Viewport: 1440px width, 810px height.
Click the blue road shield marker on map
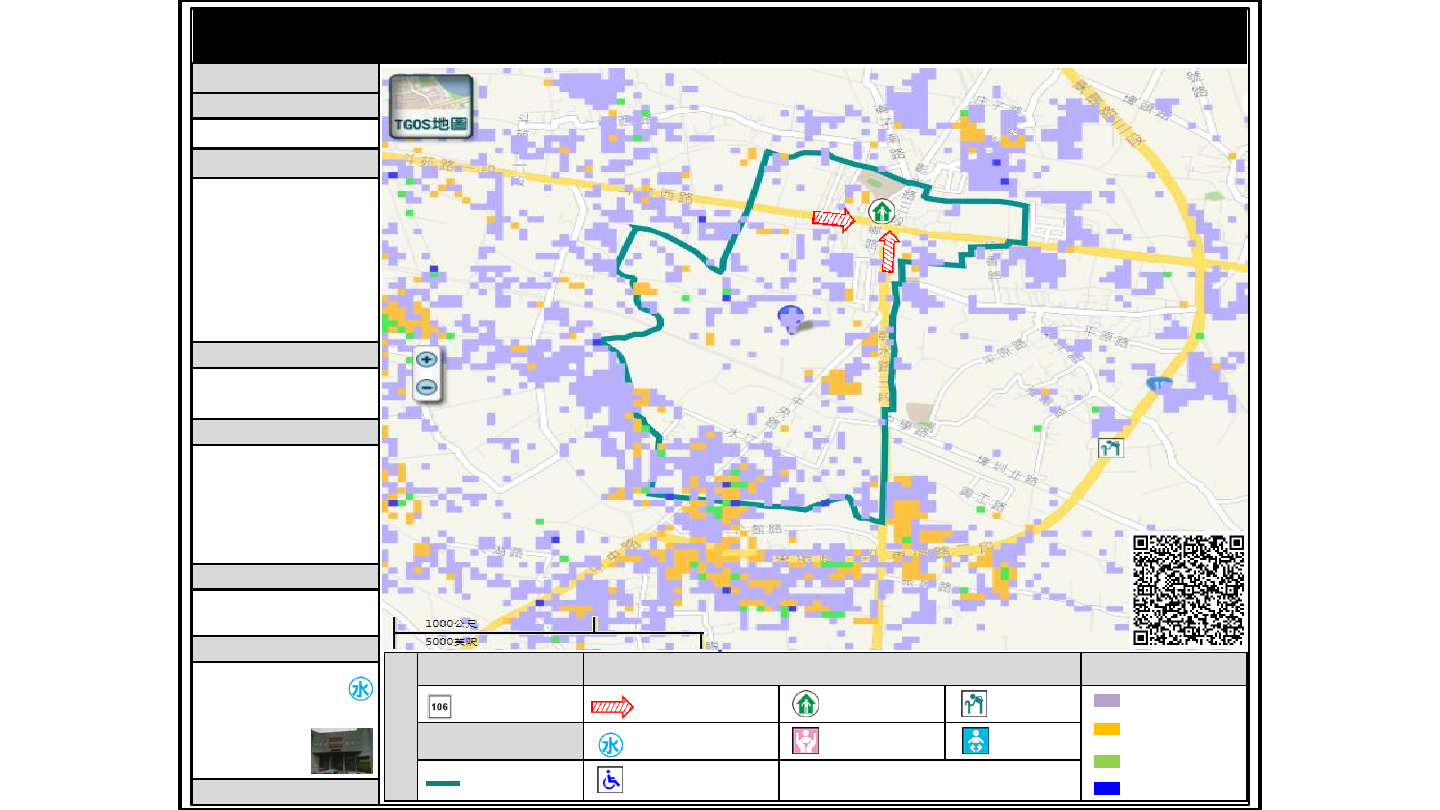tap(1159, 384)
